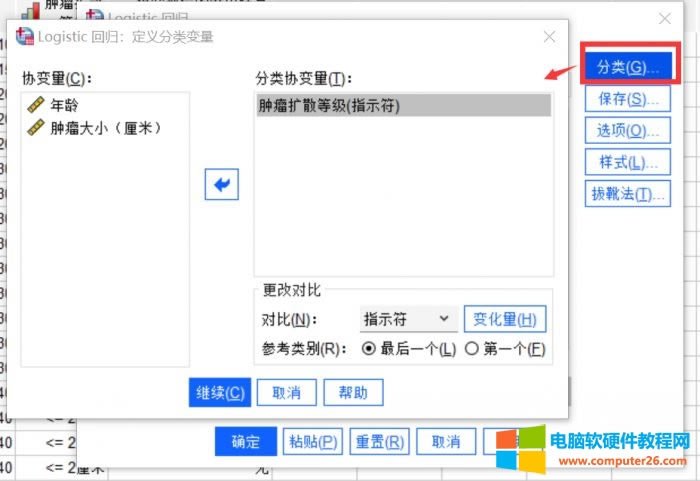Close the 定义分类变量 dialog

point(550,37)
